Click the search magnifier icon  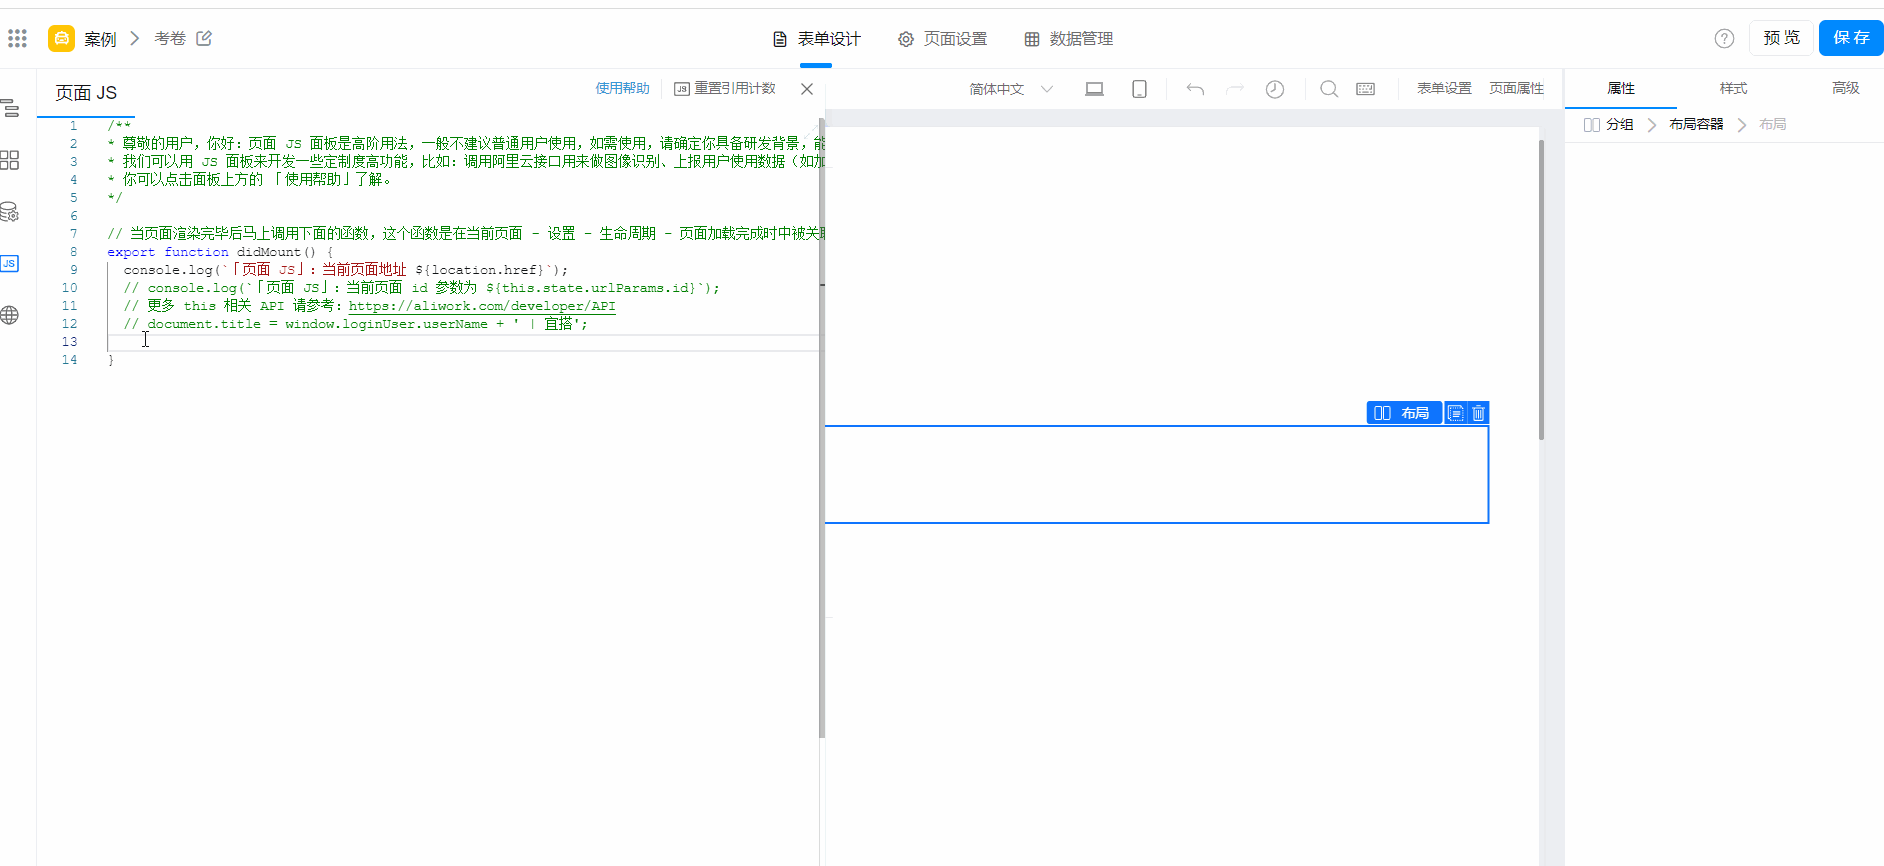point(1329,89)
